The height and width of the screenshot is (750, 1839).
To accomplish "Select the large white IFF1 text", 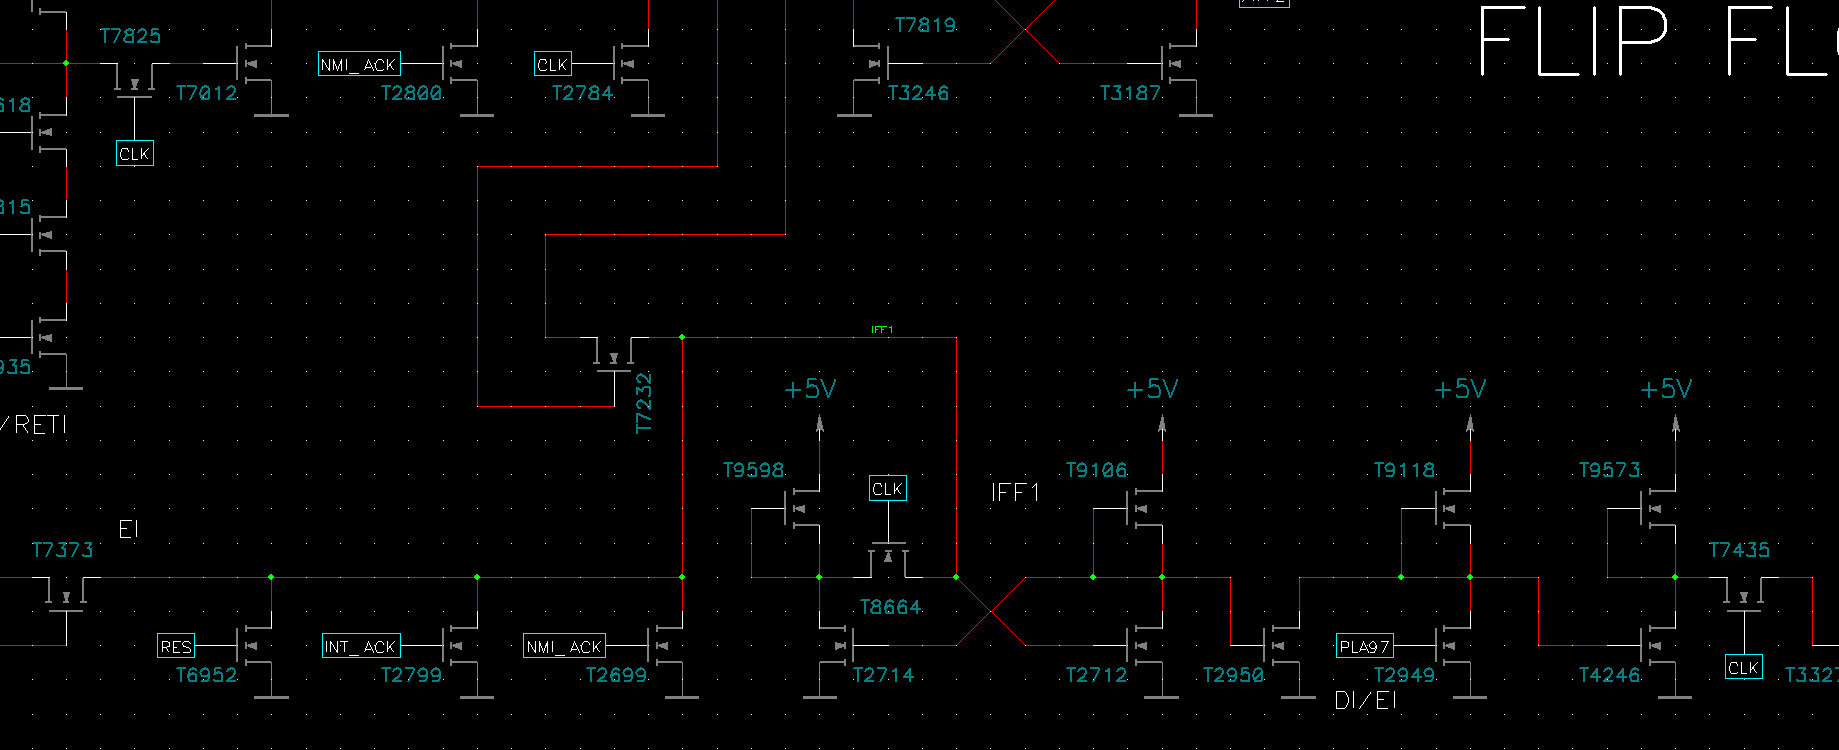I will [1015, 493].
